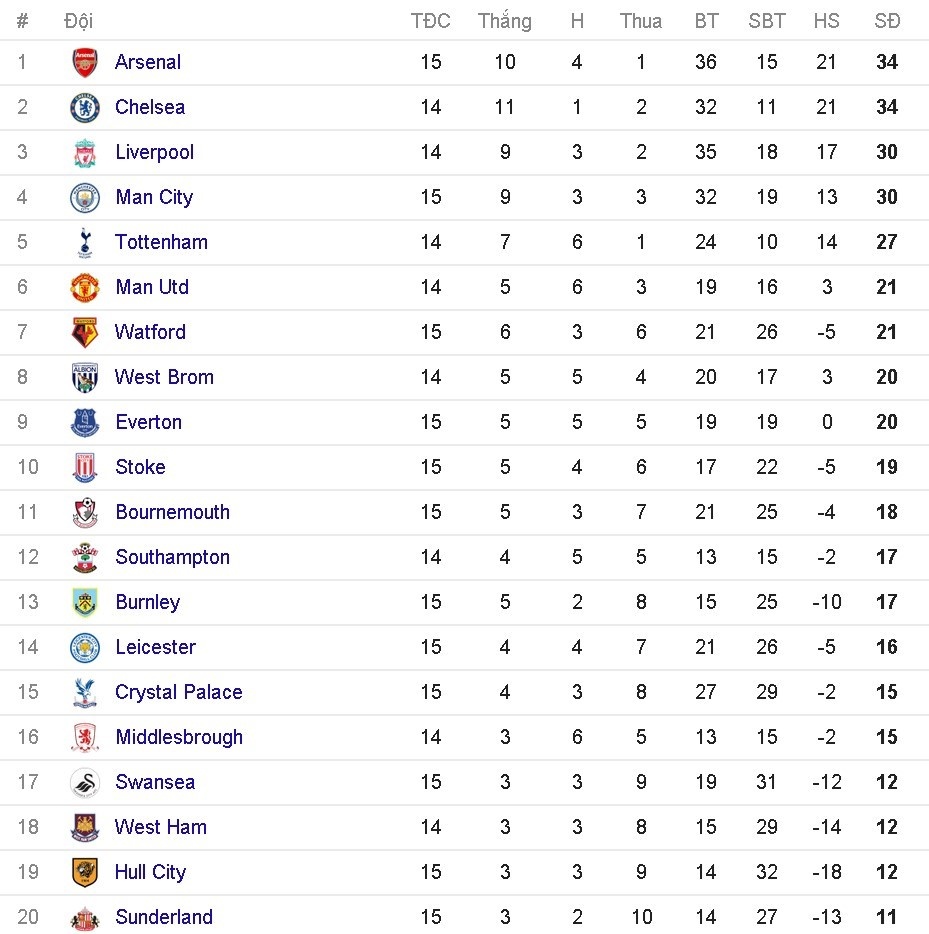Click the Thắng wins column header

pyautogui.click(x=505, y=21)
